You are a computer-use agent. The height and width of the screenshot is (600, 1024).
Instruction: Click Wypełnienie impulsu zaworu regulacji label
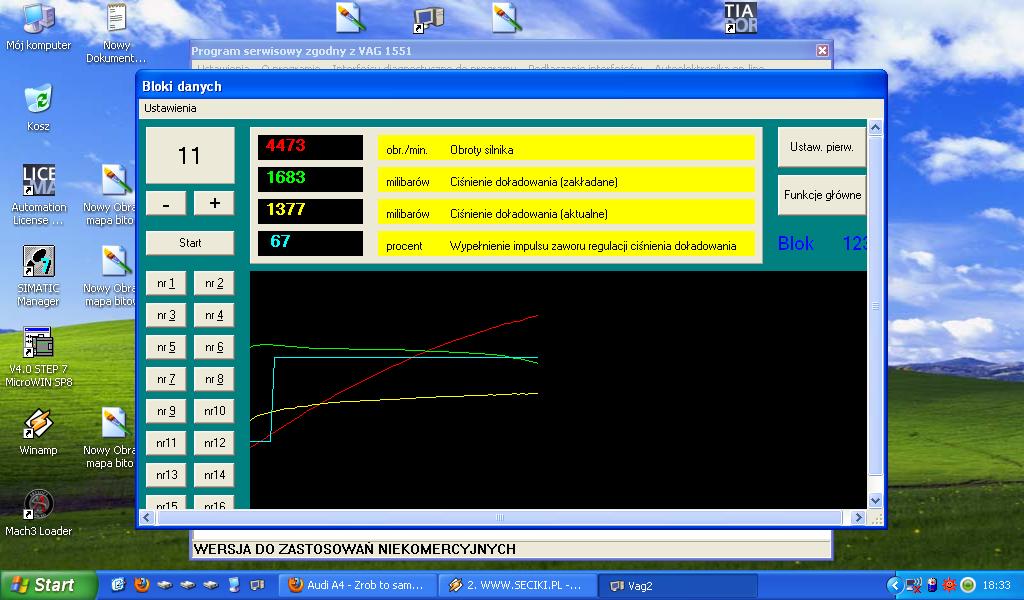pyautogui.click(x=593, y=246)
